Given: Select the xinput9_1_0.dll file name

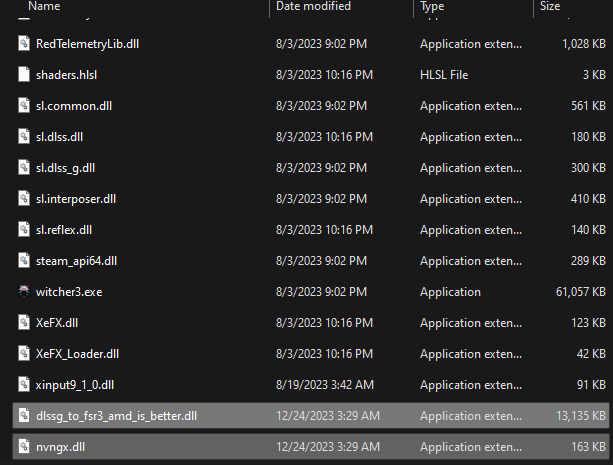Looking at the screenshot, I should coord(75,385).
